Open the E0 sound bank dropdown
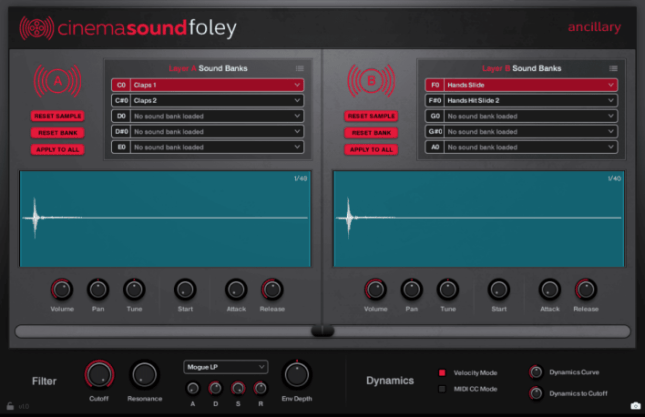This screenshot has height=417, width=645. [x=217, y=147]
